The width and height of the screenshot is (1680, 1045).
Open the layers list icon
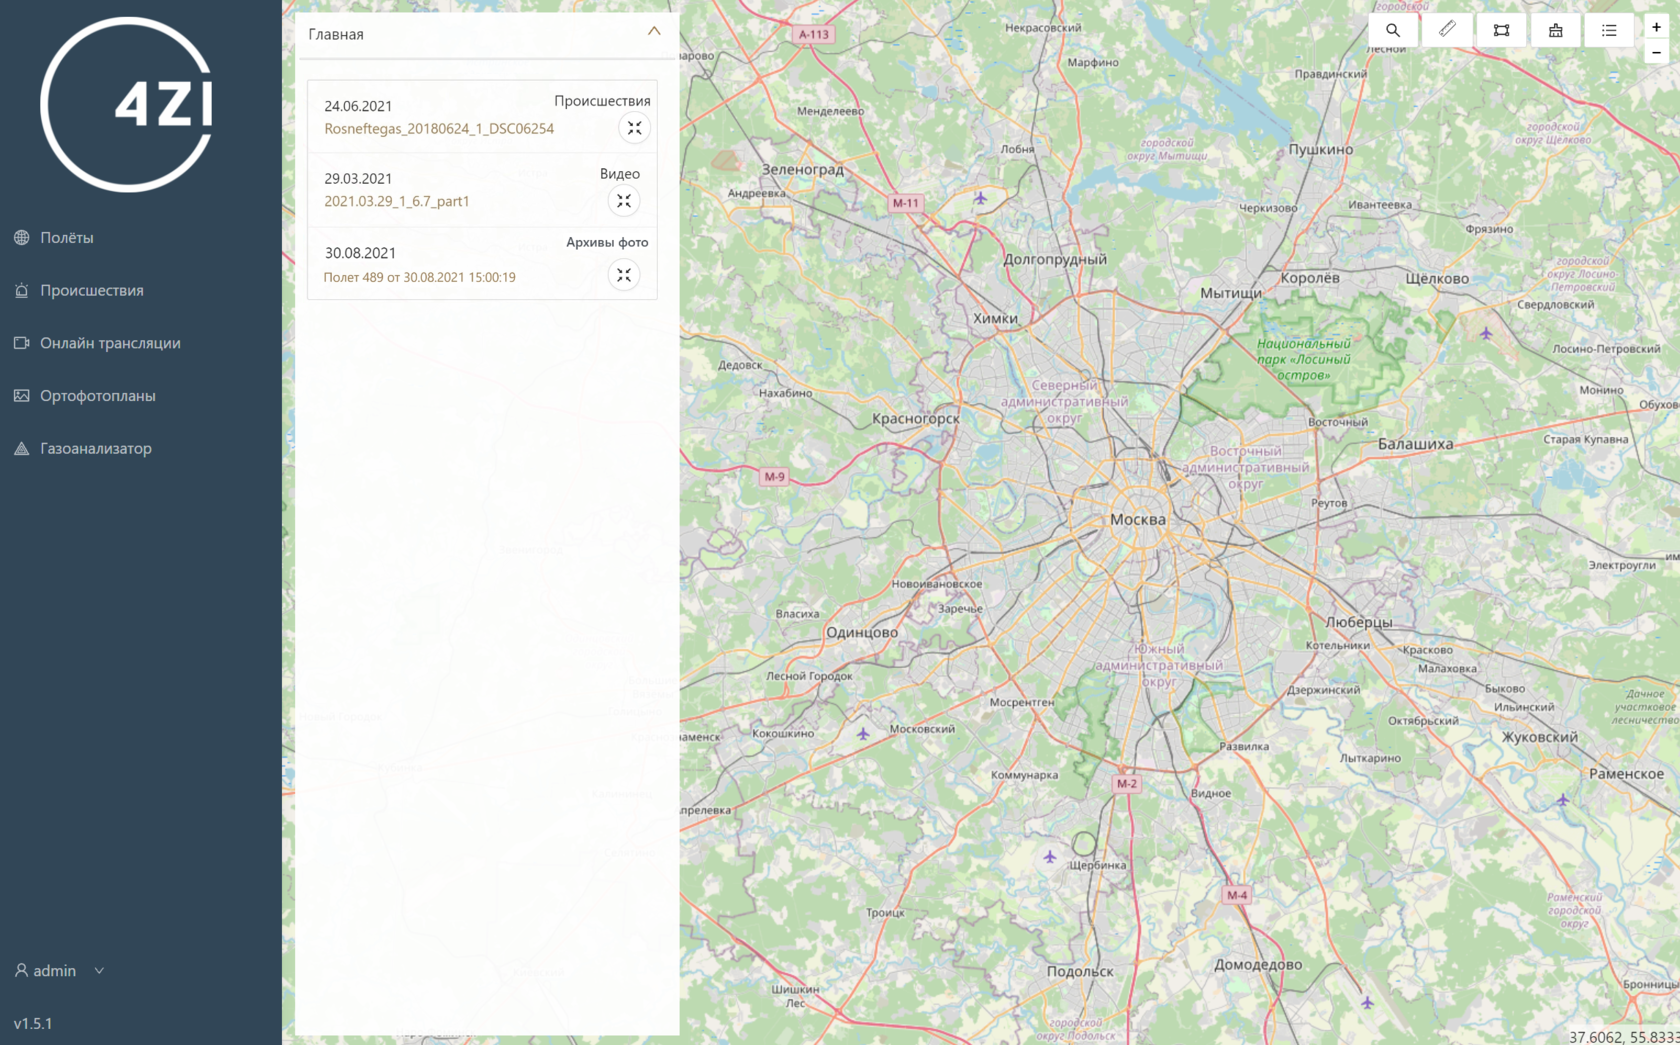[x=1609, y=30]
